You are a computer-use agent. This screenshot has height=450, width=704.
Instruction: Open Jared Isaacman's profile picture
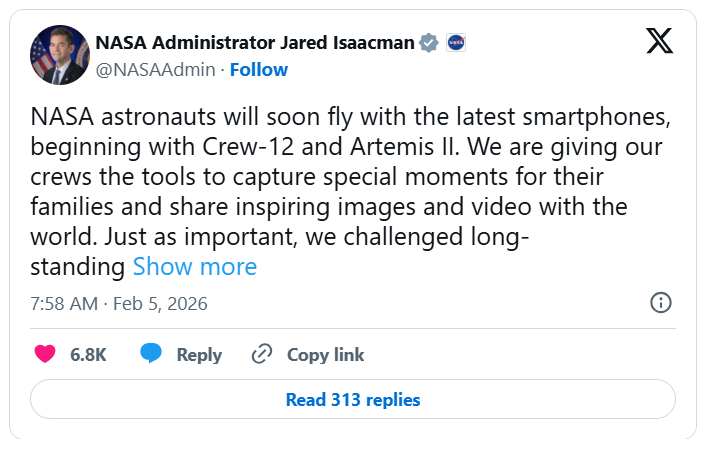(58, 56)
